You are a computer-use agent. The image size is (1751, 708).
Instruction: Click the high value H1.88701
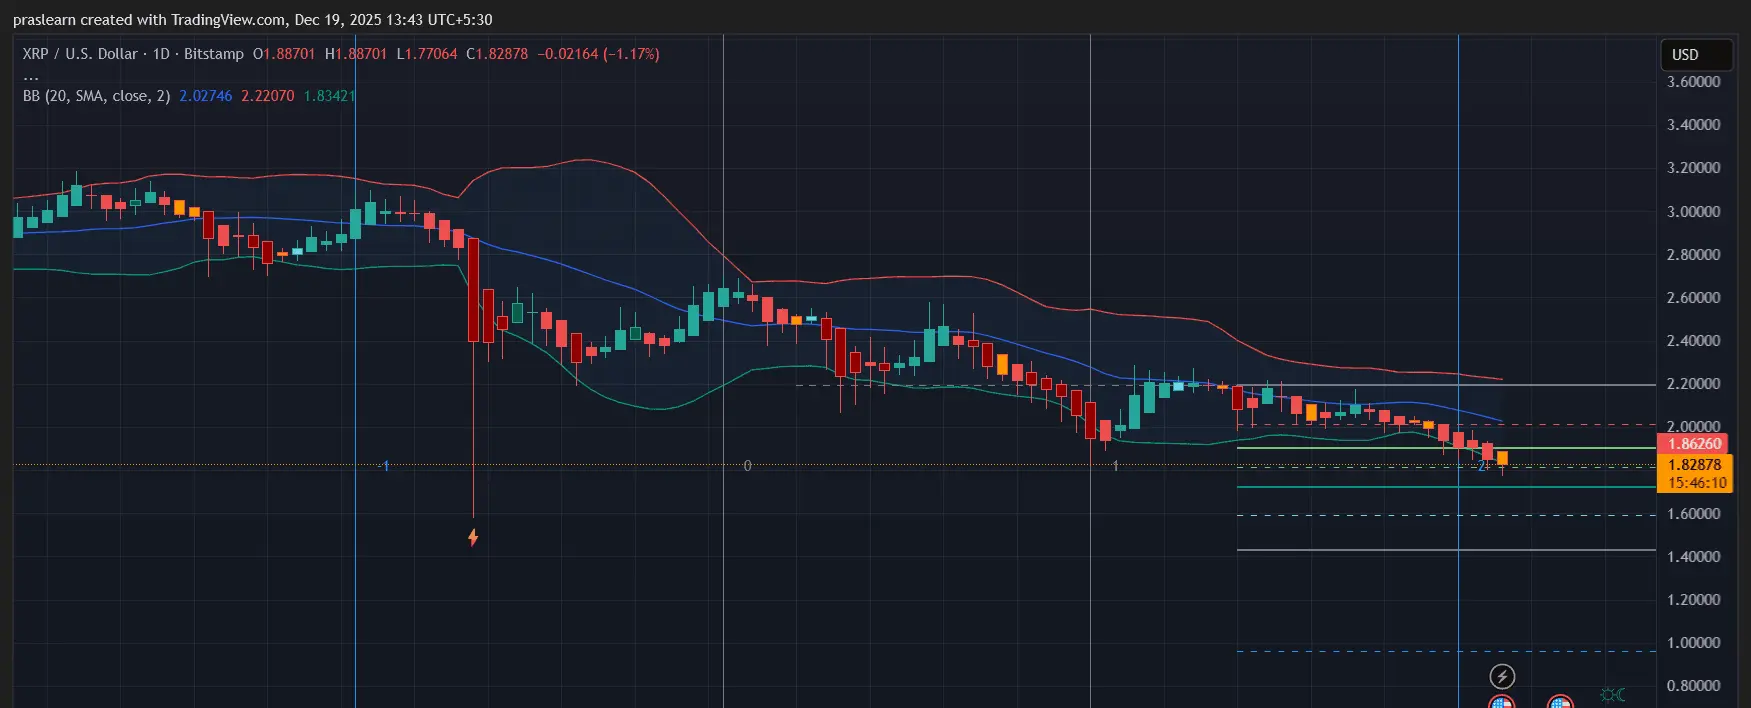coord(356,54)
